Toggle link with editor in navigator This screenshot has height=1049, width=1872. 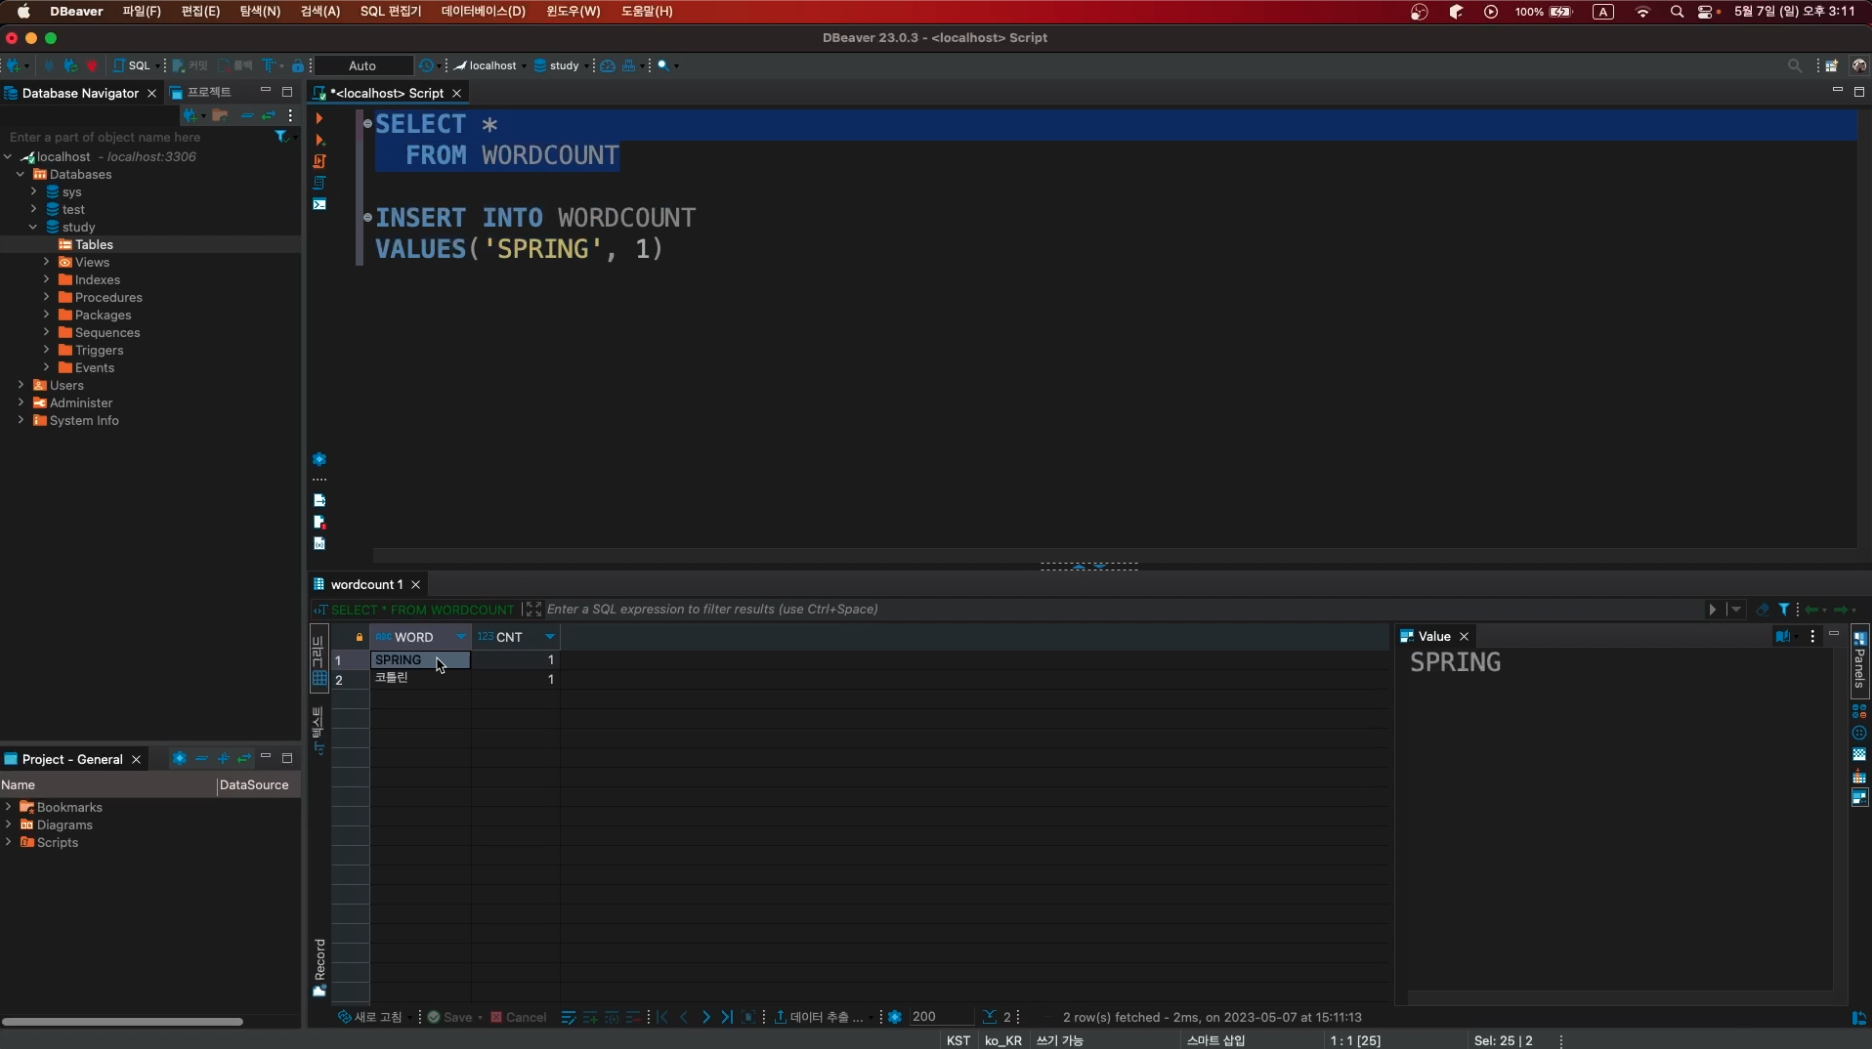point(268,115)
